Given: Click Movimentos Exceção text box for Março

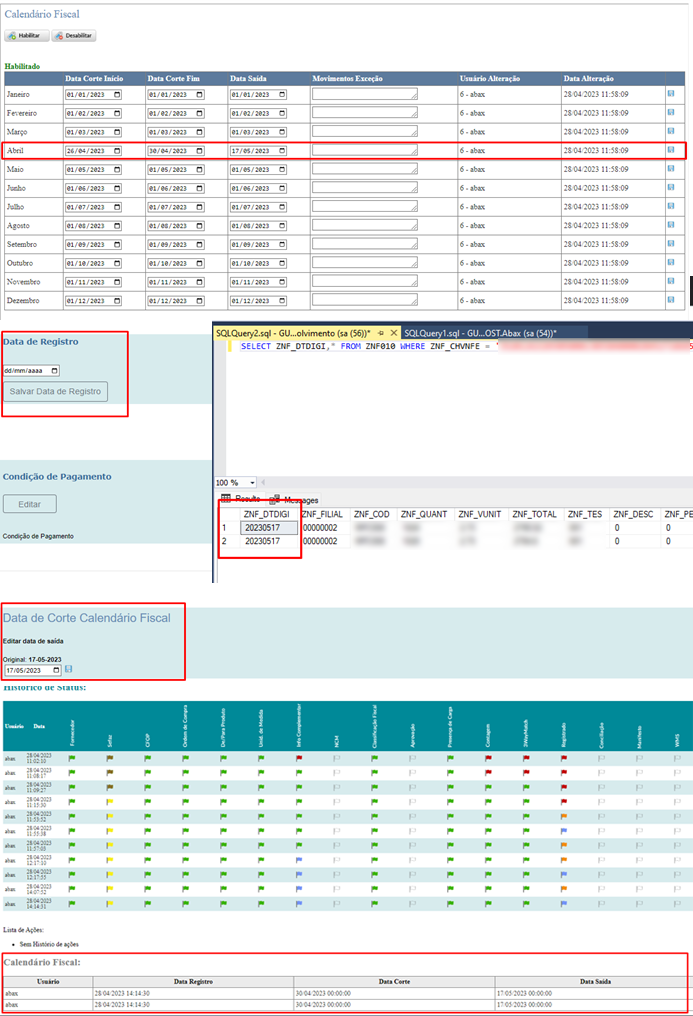Looking at the screenshot, I should (364, 132).
